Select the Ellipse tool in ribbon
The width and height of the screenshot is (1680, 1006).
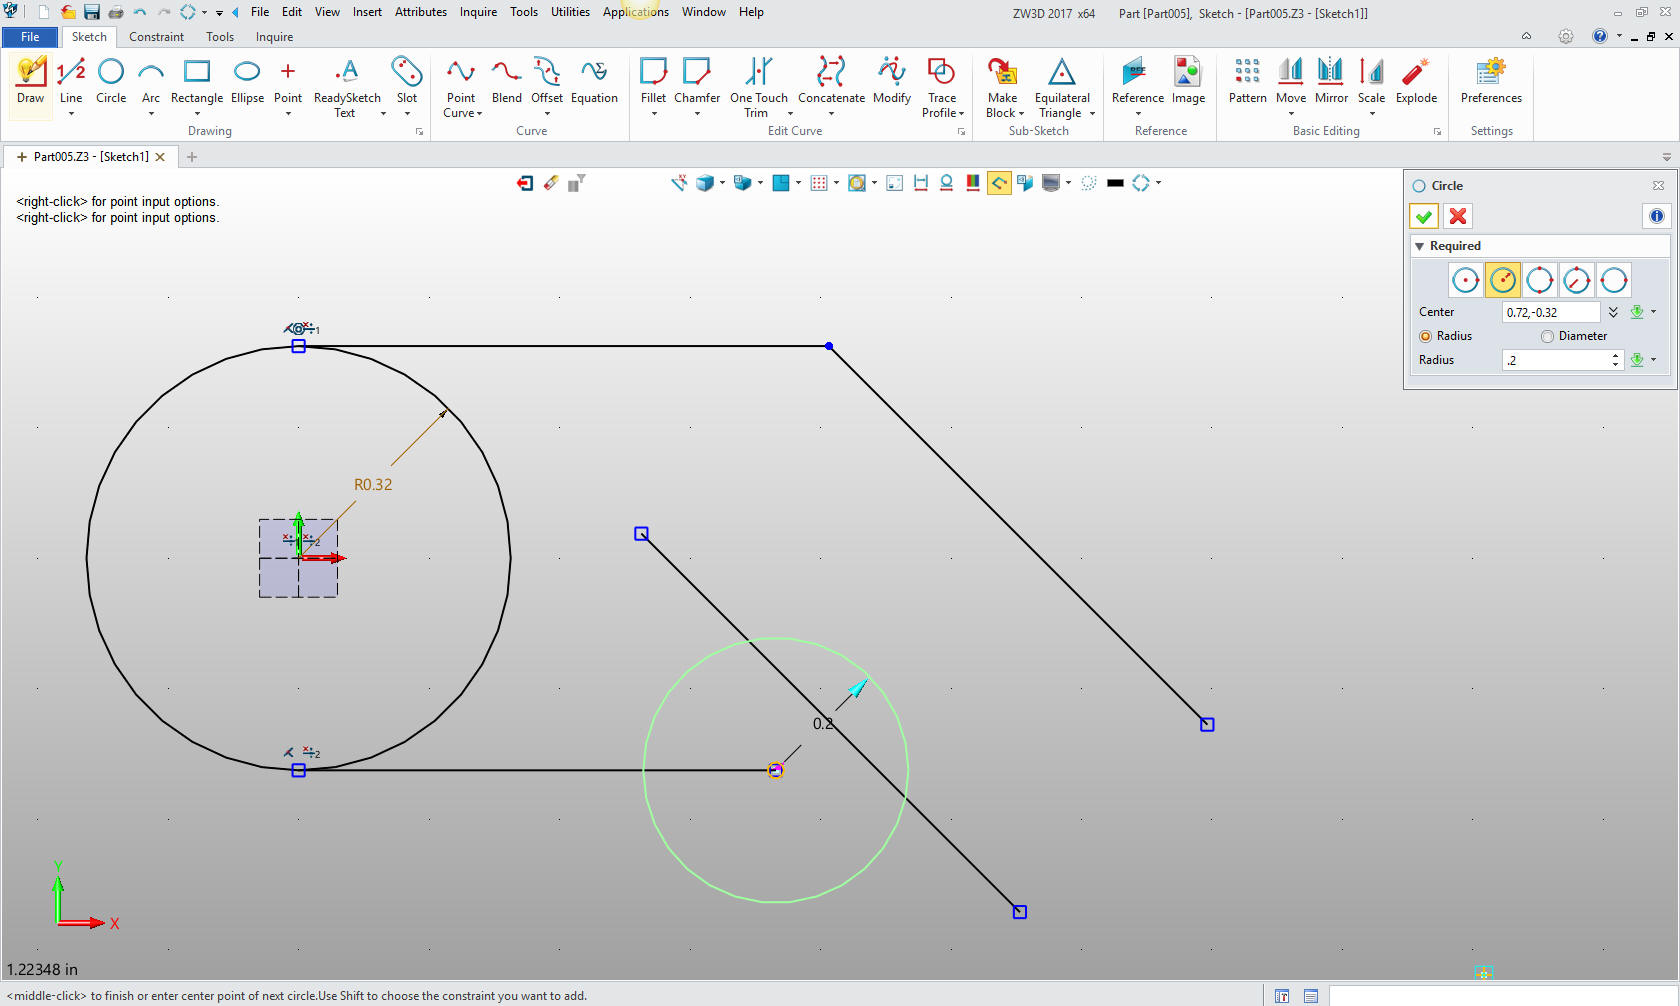click(x=247, y=81)
